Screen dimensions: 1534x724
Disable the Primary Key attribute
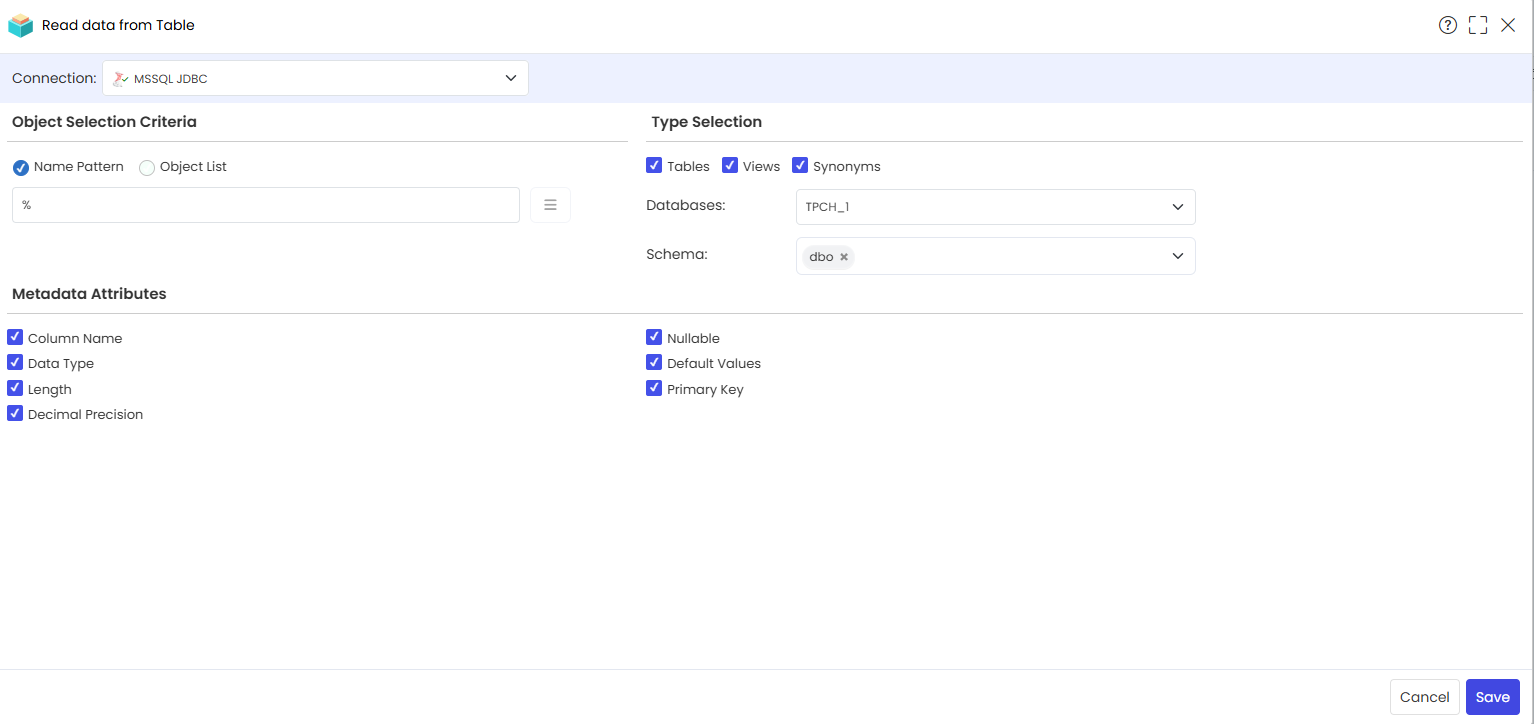click(654, 388)
